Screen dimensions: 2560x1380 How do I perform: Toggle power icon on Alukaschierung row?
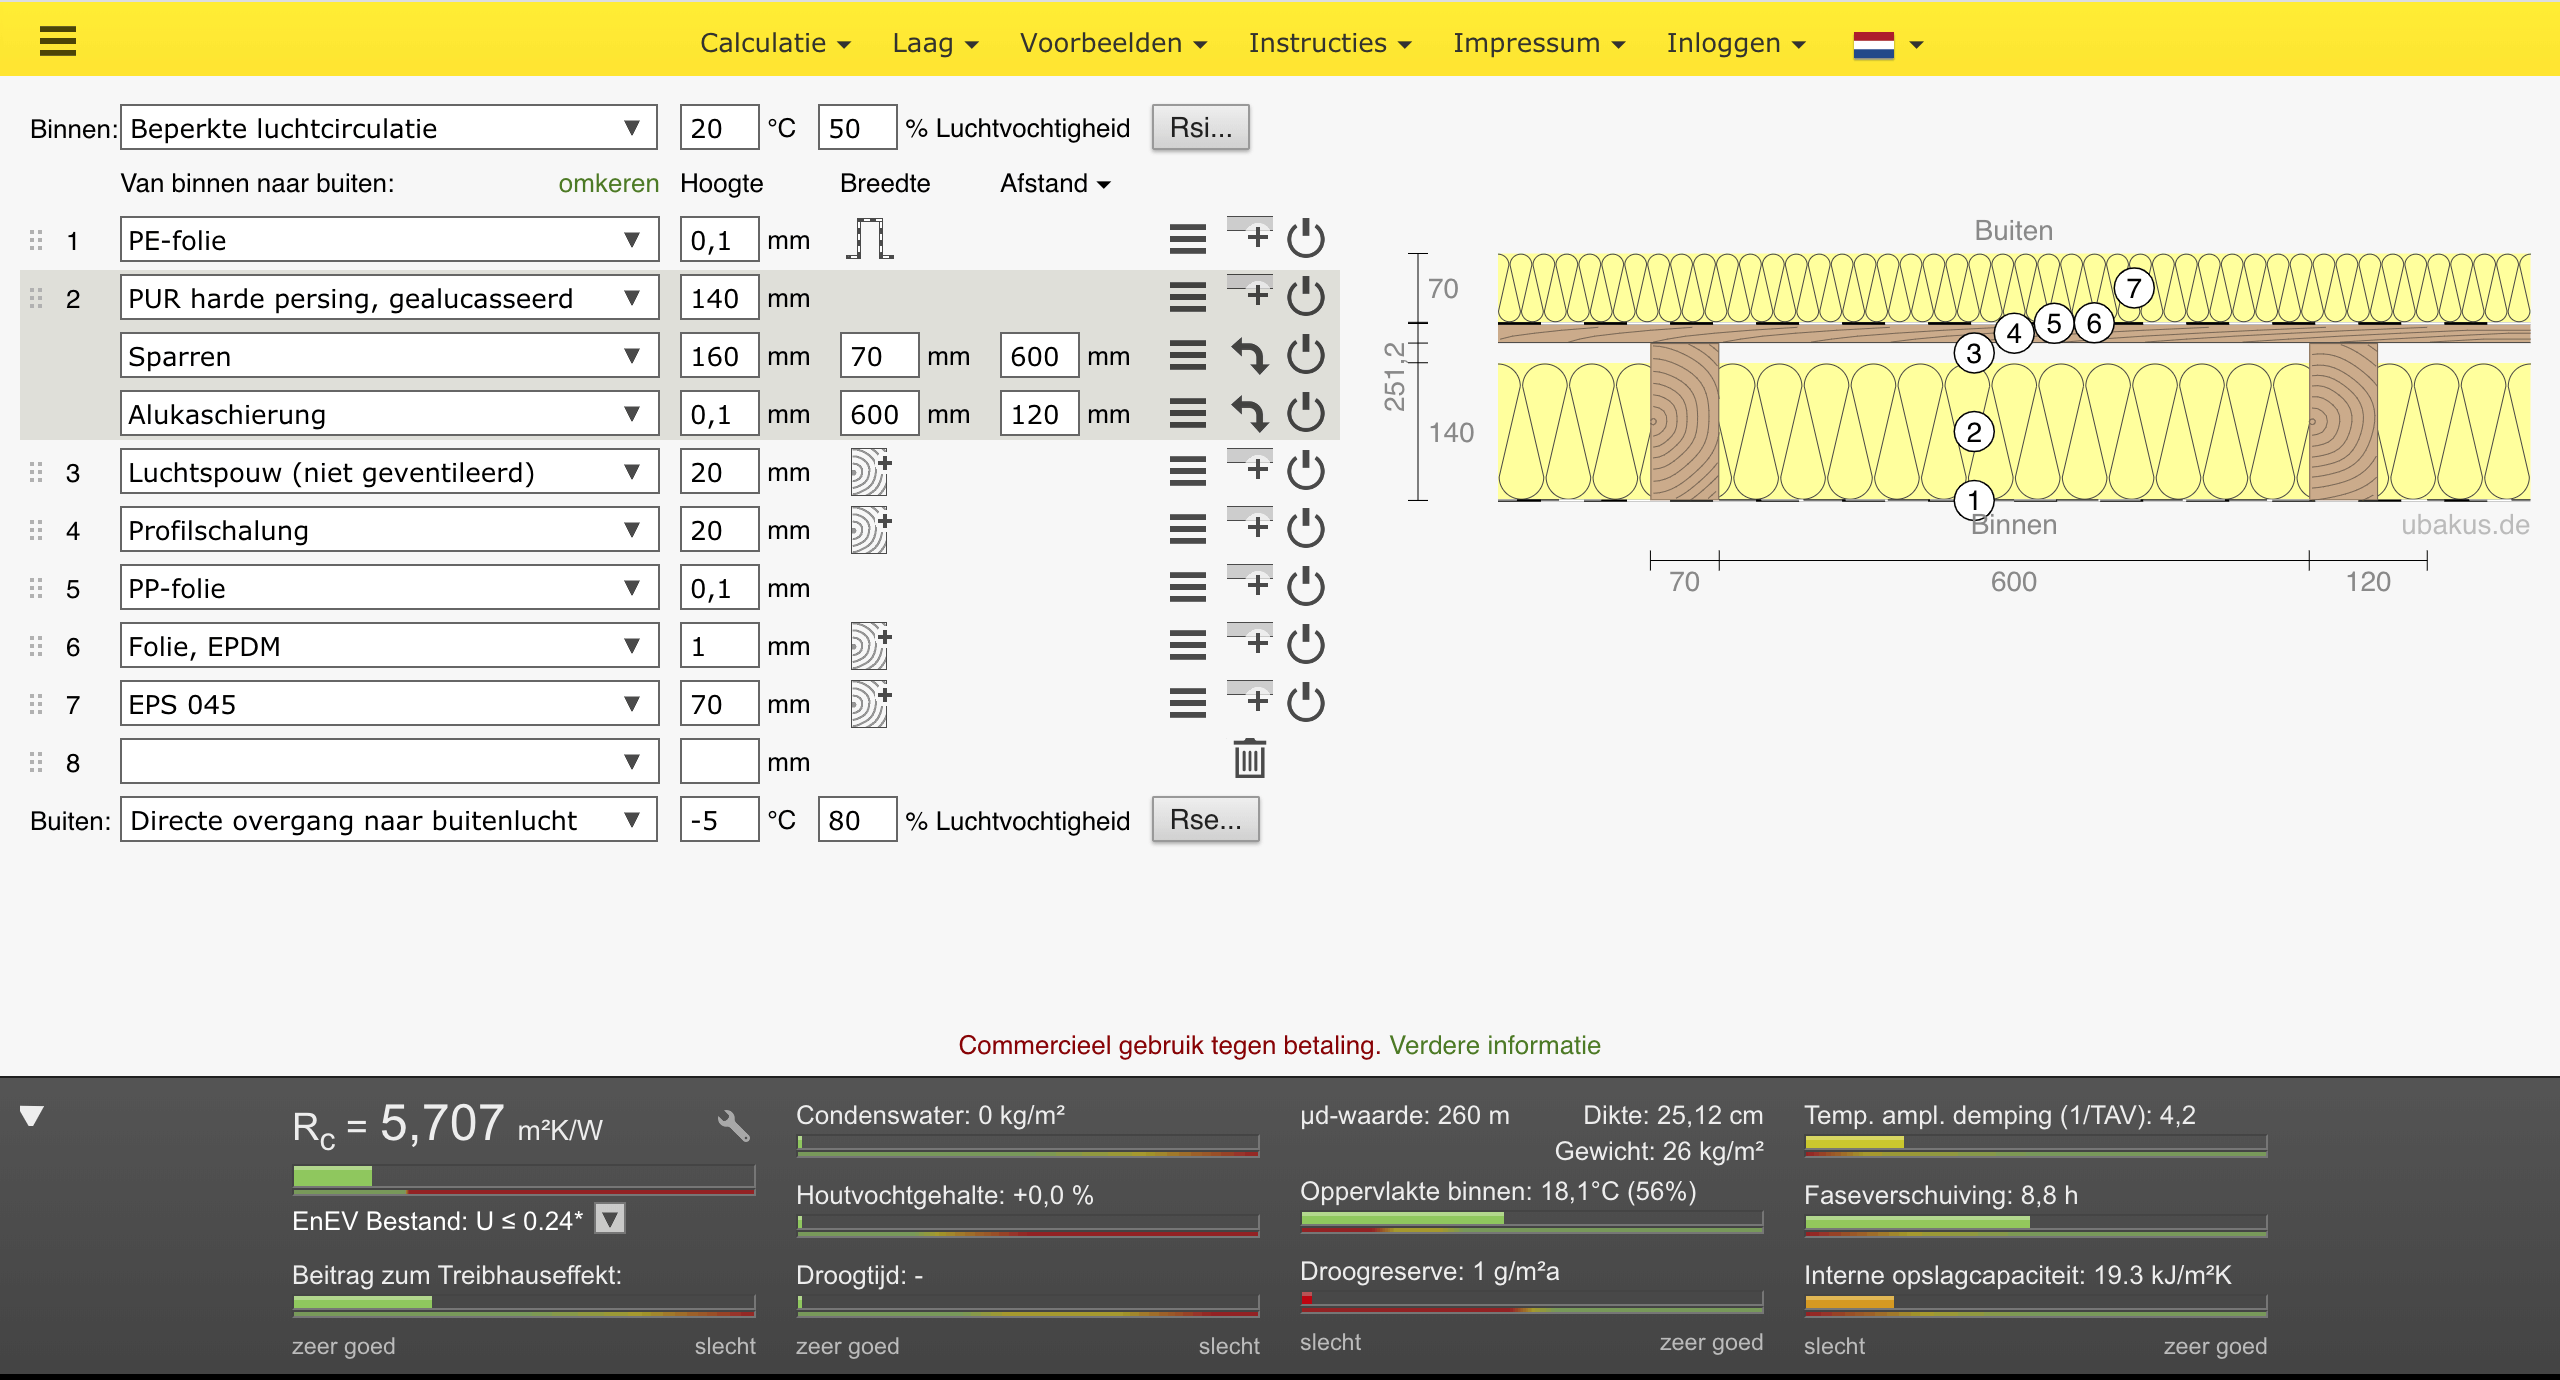click(x=1305, y=413)
